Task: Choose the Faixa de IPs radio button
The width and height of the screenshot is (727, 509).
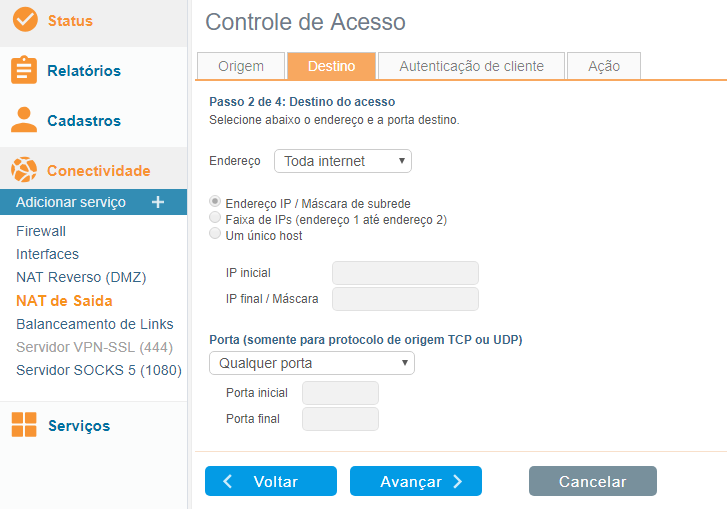Action: [215, 217]
